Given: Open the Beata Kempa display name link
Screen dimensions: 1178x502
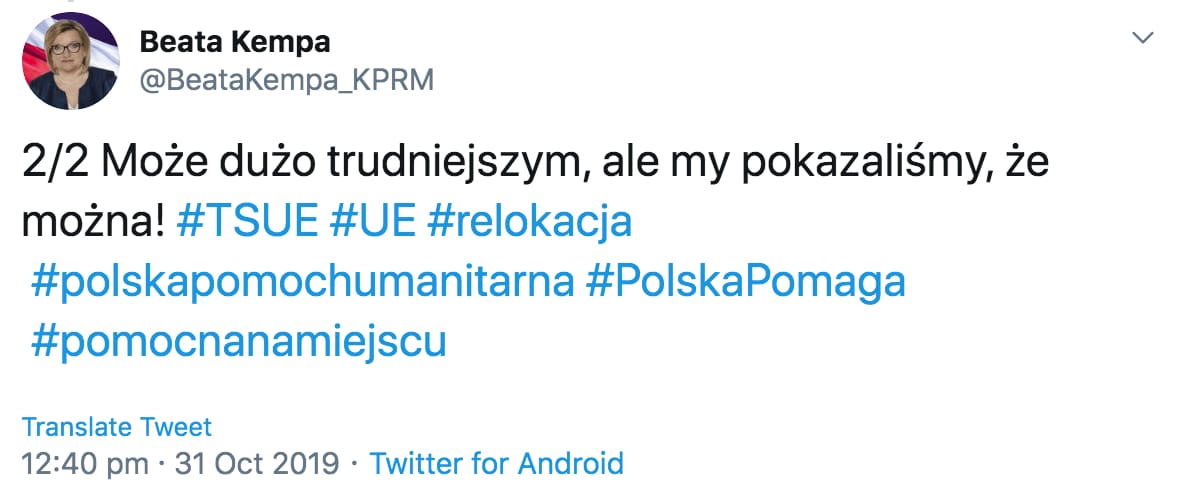Looking at the screenshot, I should pyautogui.click(x=235, y=43).
